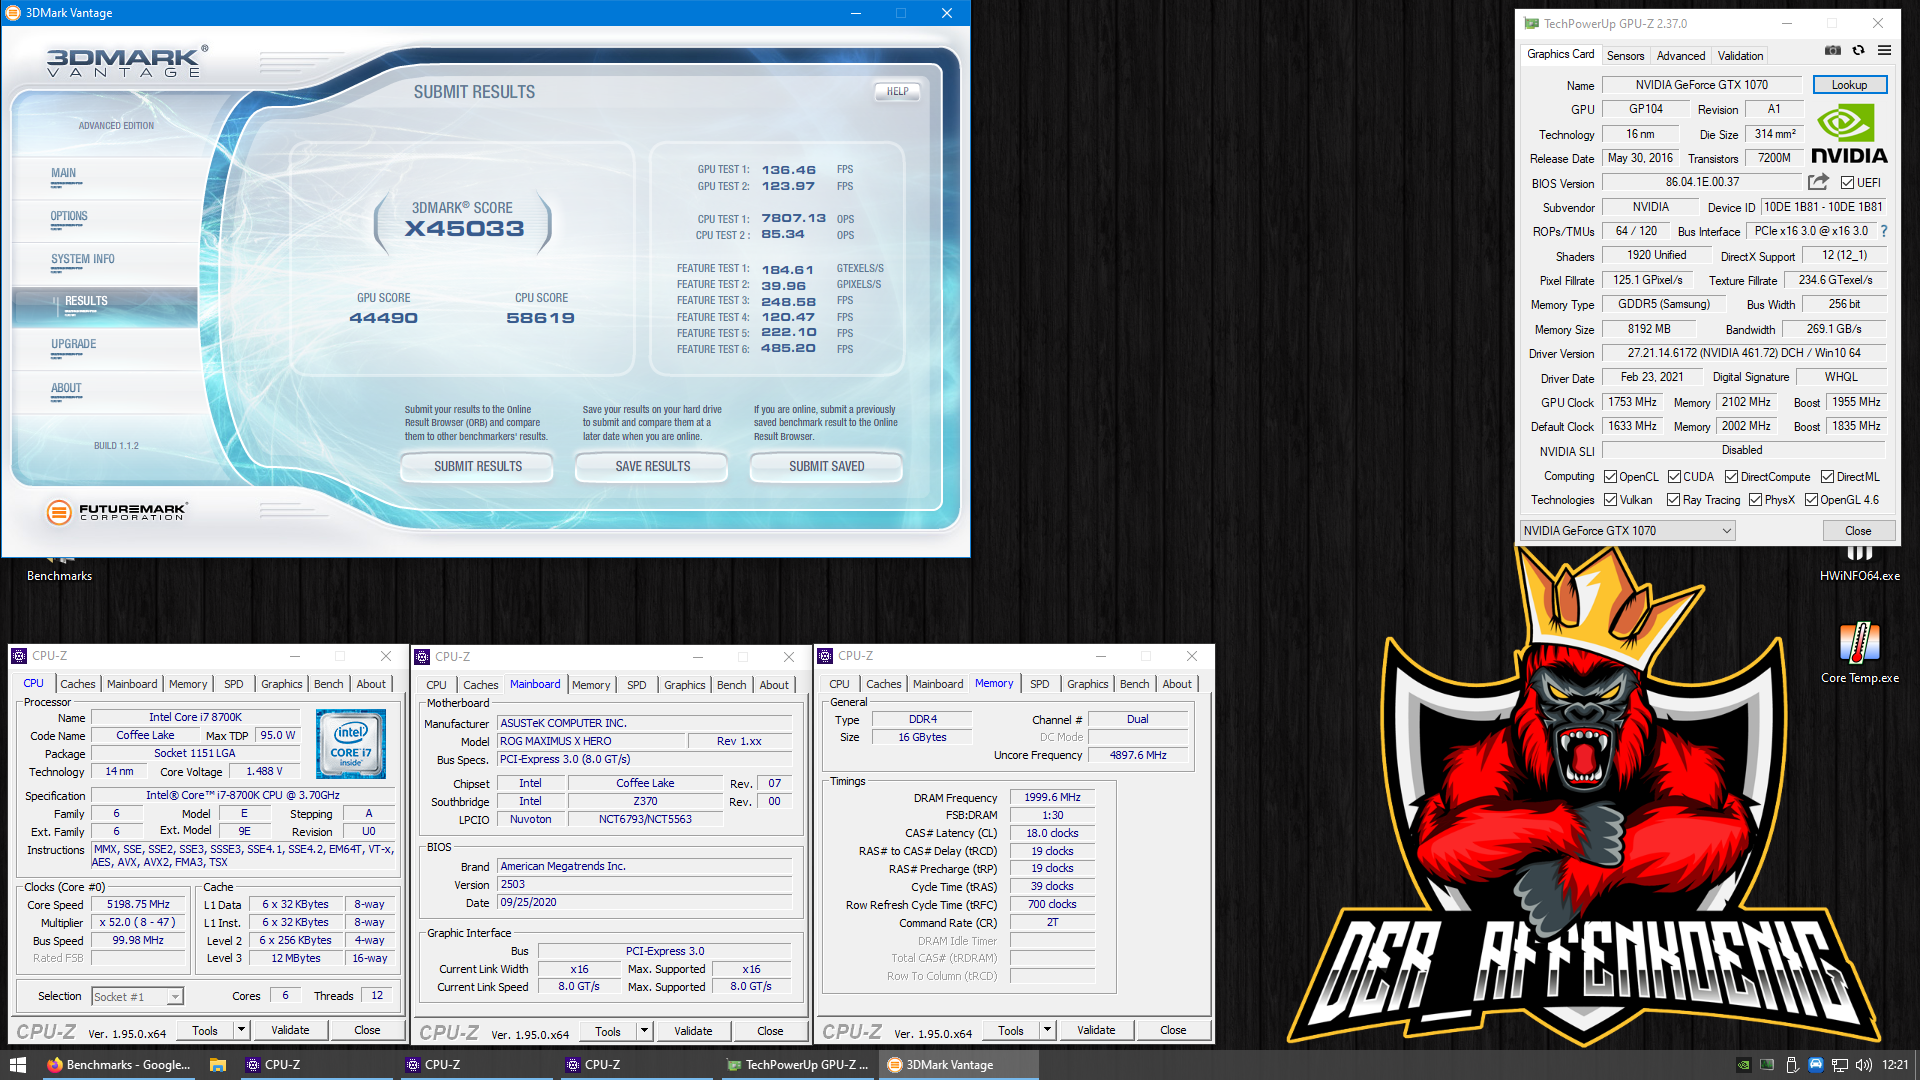Open the network tray icon

[1840, 1065]
